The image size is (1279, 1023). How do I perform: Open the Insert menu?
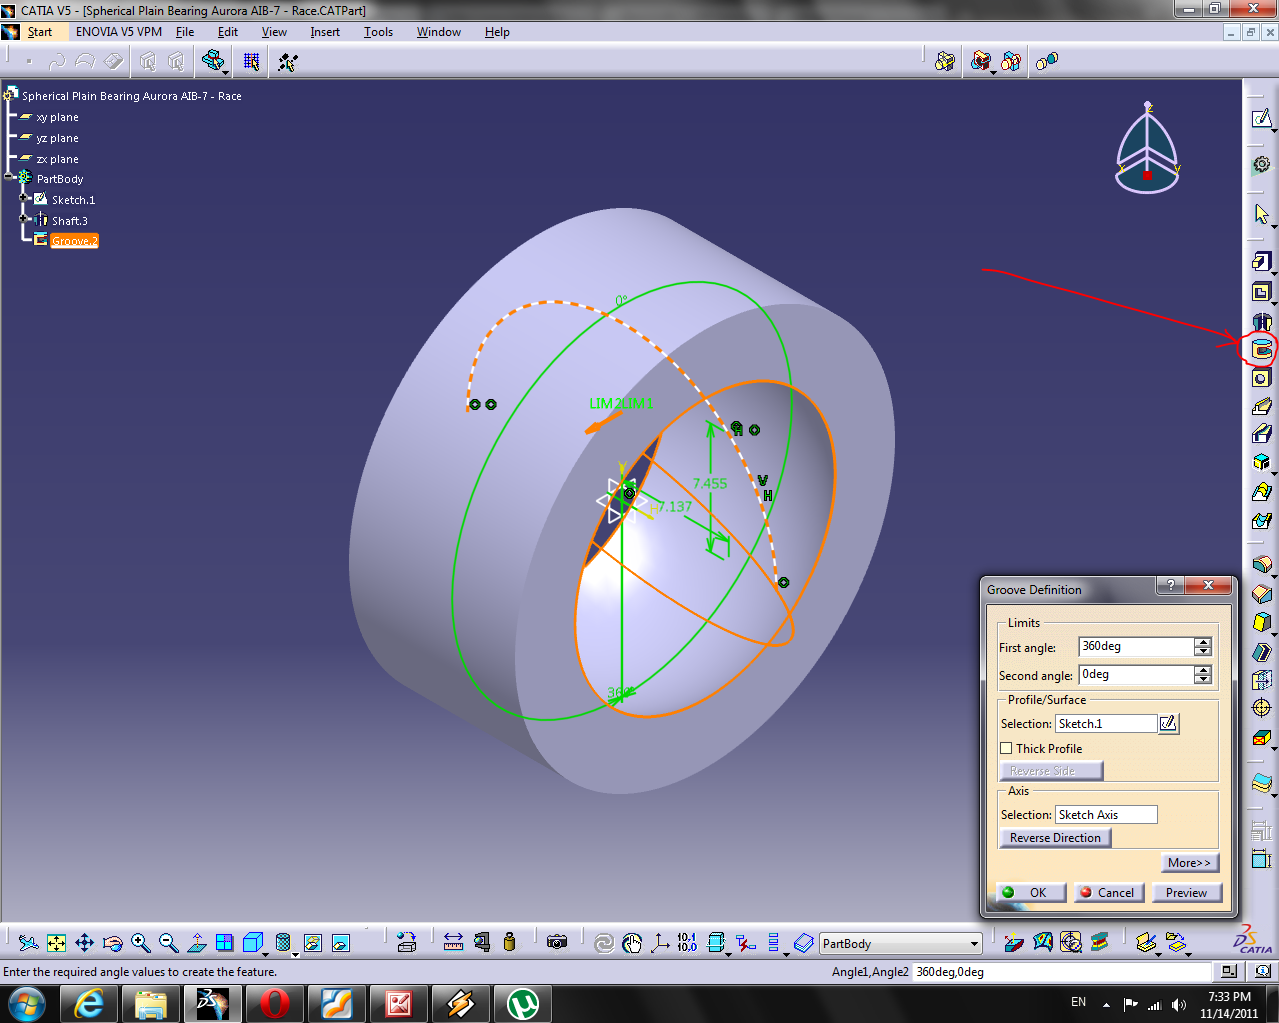325,32
